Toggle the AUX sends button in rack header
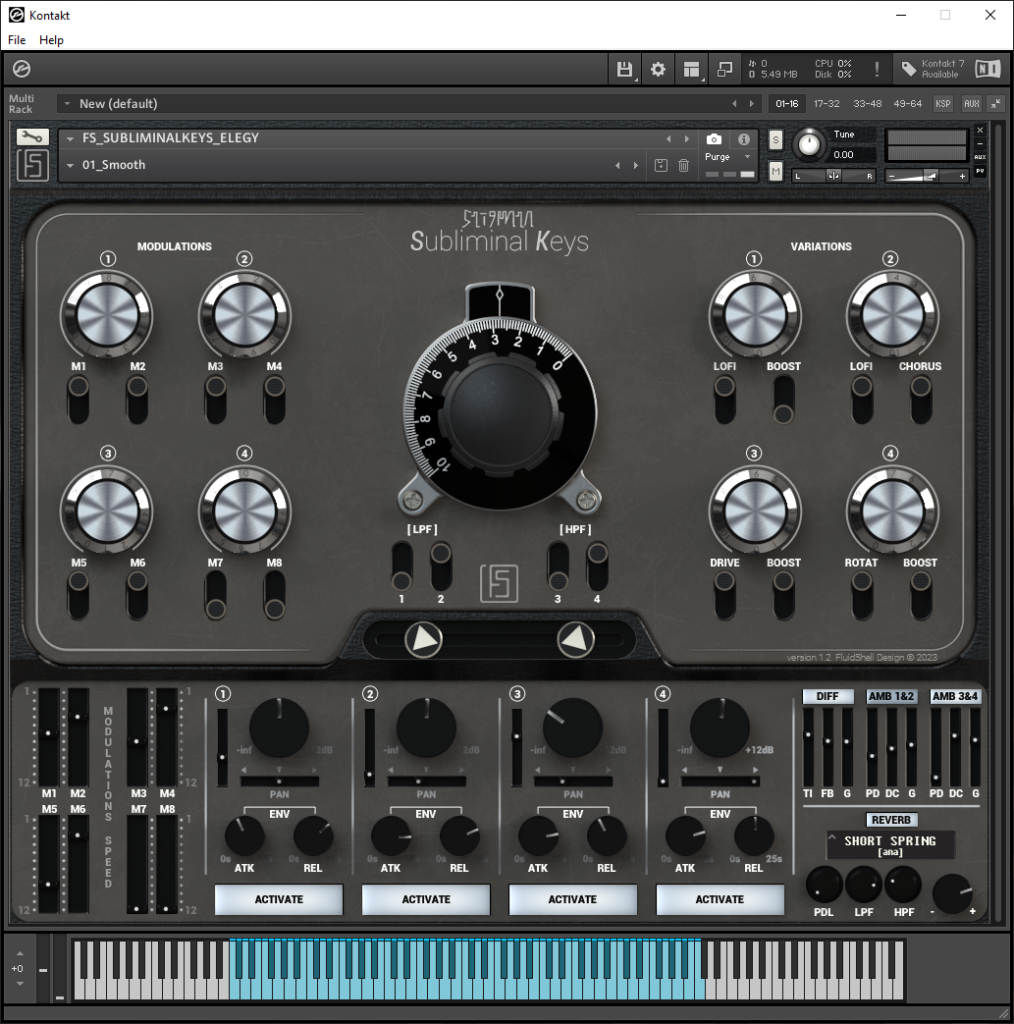 pyautogui.click(x=972, y=103)
